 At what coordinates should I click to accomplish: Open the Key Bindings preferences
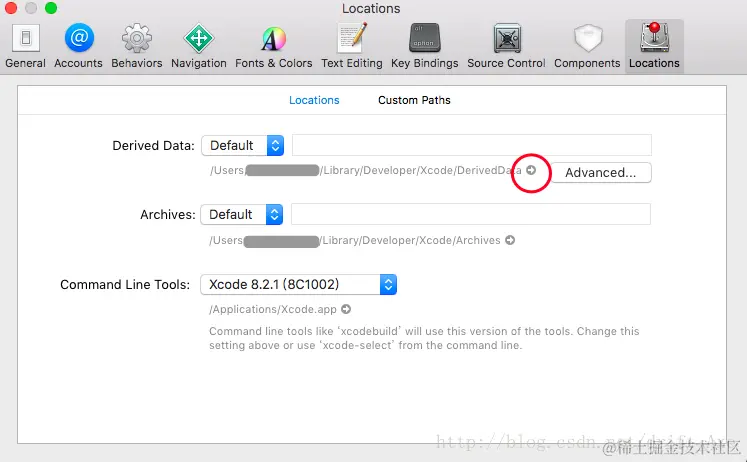tap(424, 47)
